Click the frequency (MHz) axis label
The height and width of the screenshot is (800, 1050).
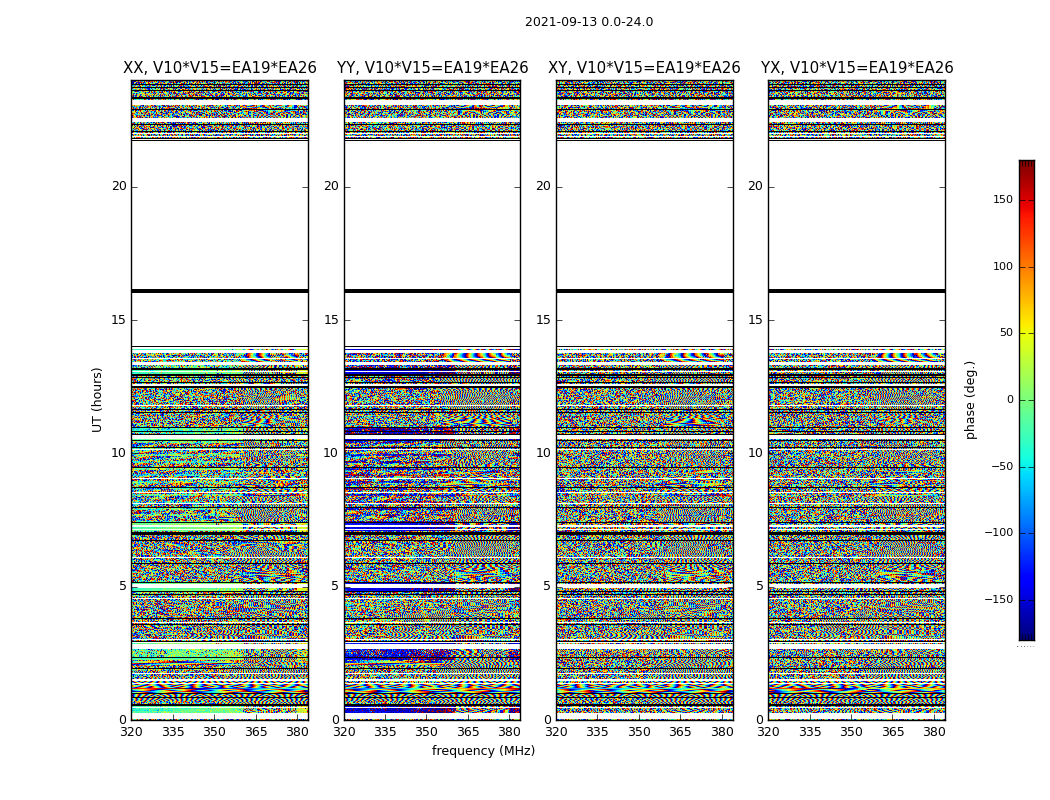(483, 750)
